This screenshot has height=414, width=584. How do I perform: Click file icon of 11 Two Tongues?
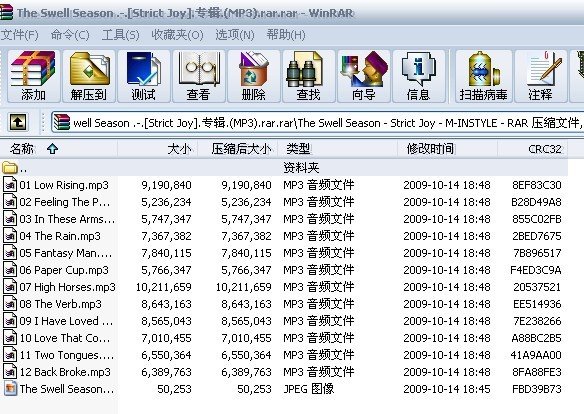coord(10,355)
